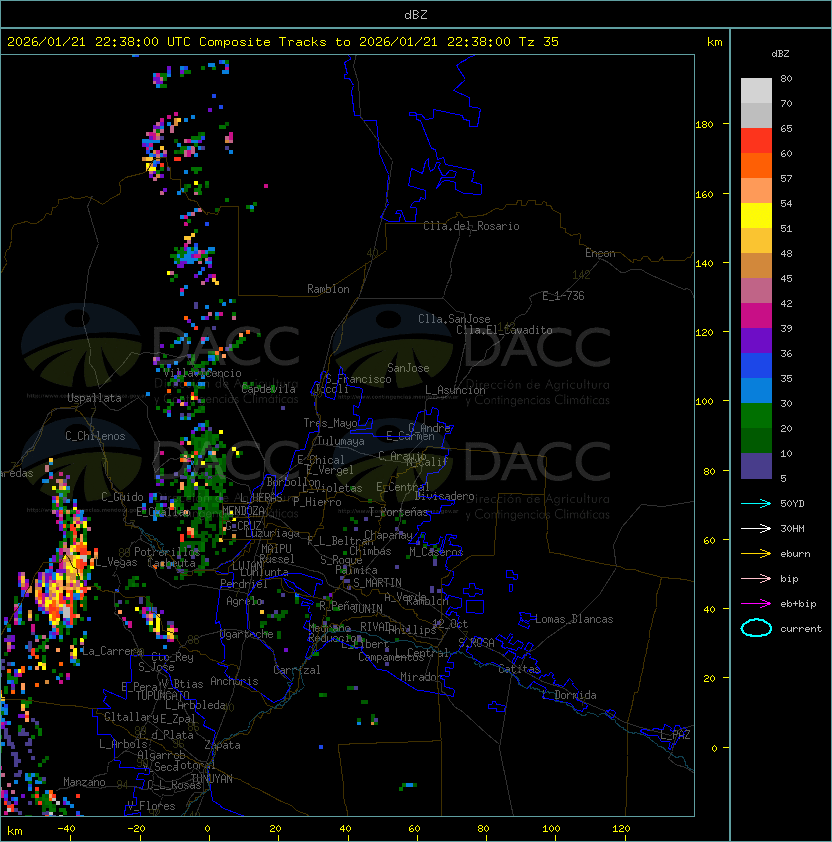This screenshot has height=842, width=832.
Task: Click the Encon label
Action: pyautogui.click(x=600, y=253)
